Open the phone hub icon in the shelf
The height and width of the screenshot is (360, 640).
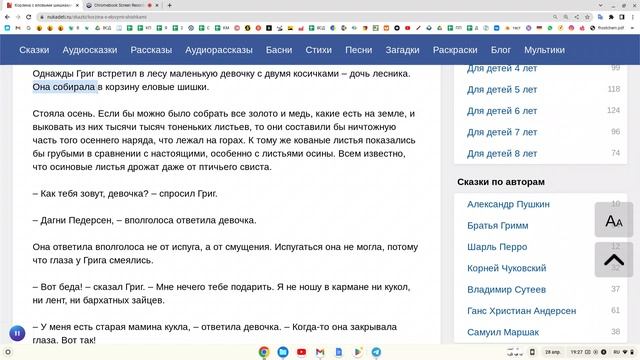point(532,352)
